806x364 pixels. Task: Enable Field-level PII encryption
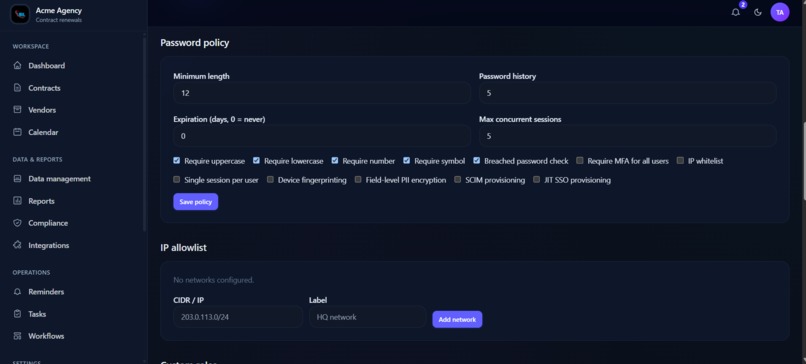[358, 180]
